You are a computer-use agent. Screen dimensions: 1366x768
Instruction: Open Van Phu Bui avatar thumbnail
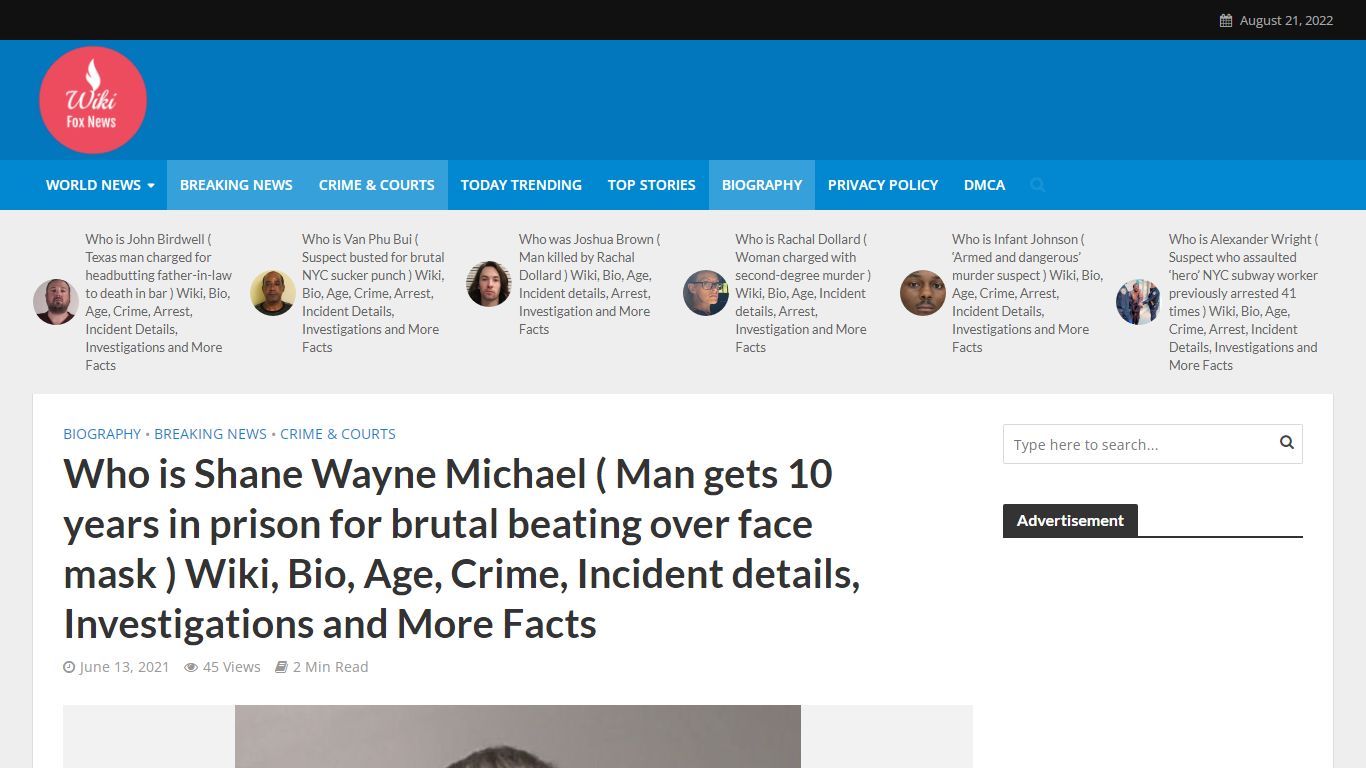(273, 293)
